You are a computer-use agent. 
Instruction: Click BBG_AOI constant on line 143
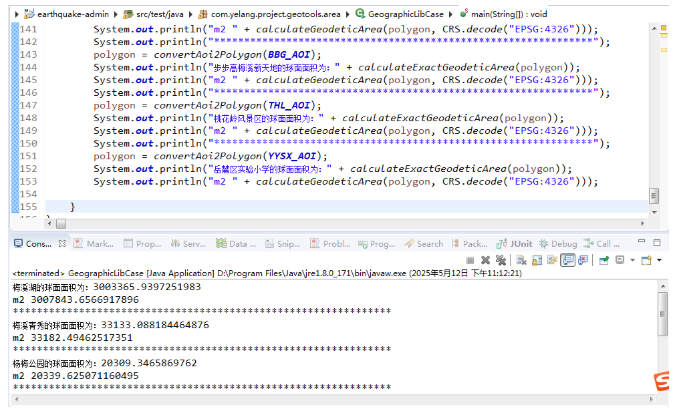[289, 55]
